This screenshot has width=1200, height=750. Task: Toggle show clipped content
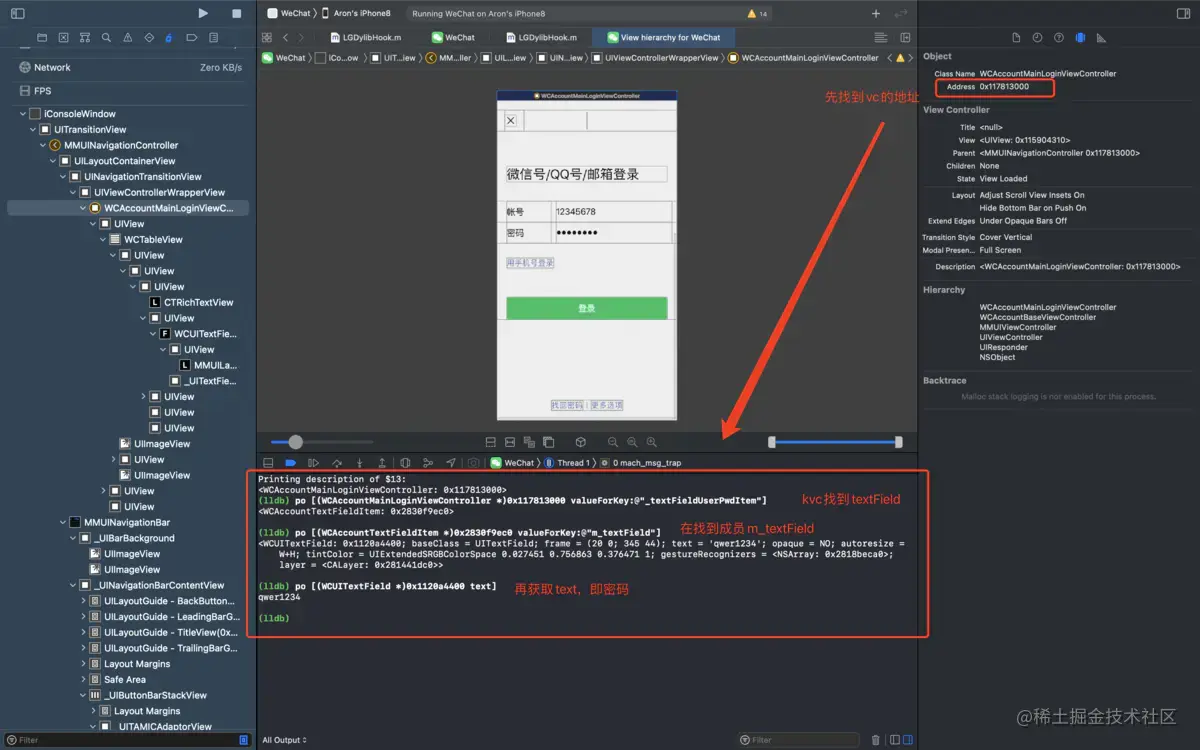(491, 442)
